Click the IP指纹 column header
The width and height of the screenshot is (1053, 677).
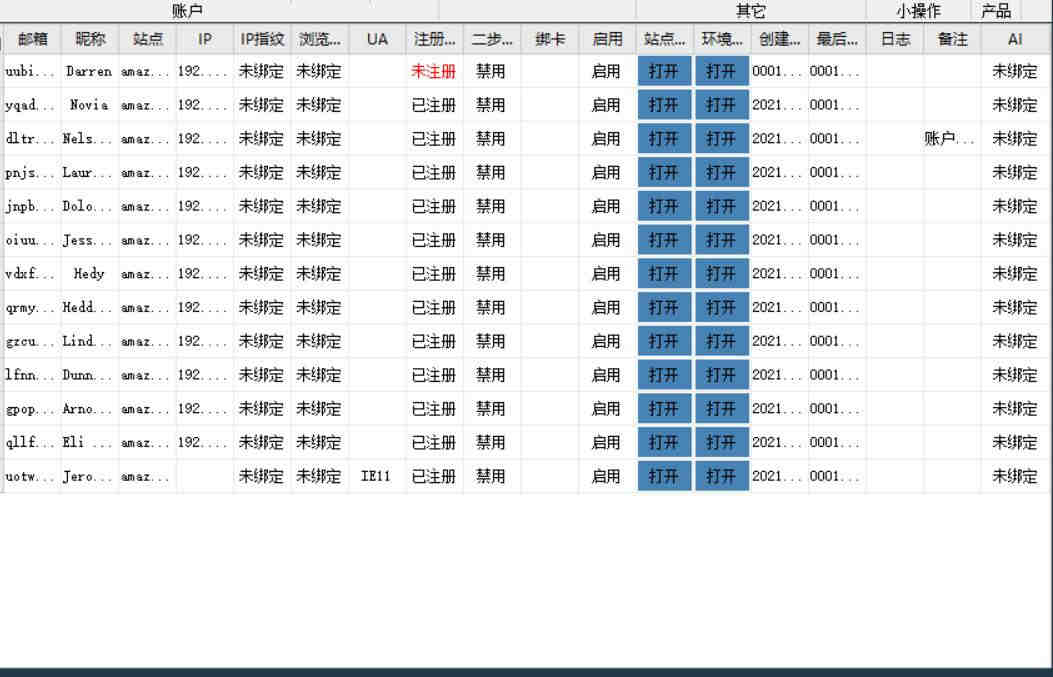coord(263,39)
